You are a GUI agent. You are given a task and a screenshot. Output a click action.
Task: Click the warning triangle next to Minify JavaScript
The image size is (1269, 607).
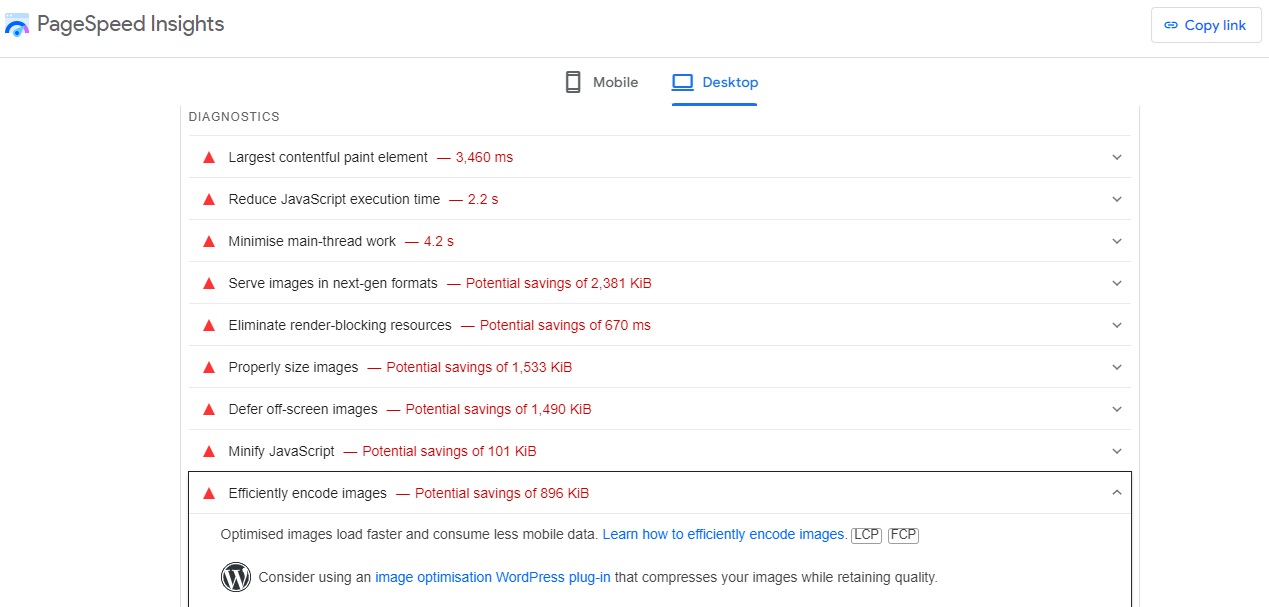pos(209,451)
